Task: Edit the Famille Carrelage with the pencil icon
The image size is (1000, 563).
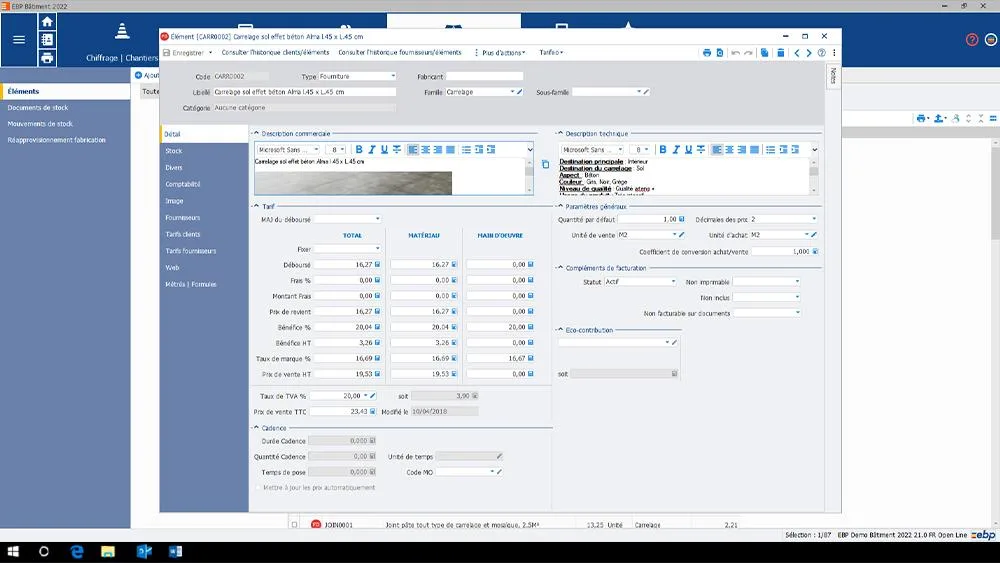Action: point(520,92)
